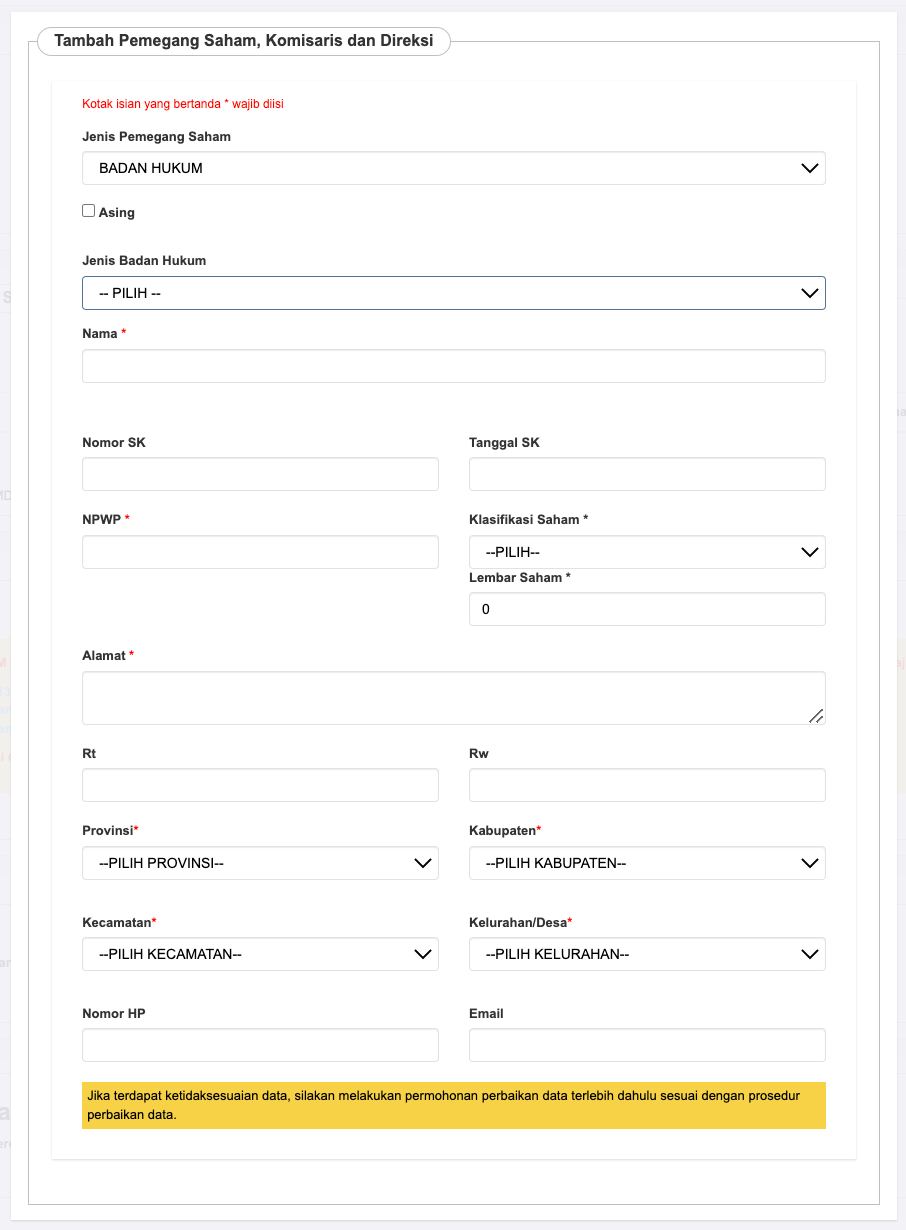906x1230 pixels.
Task: Click the Lembar Saham number field
Action: (x=647, y=609)
